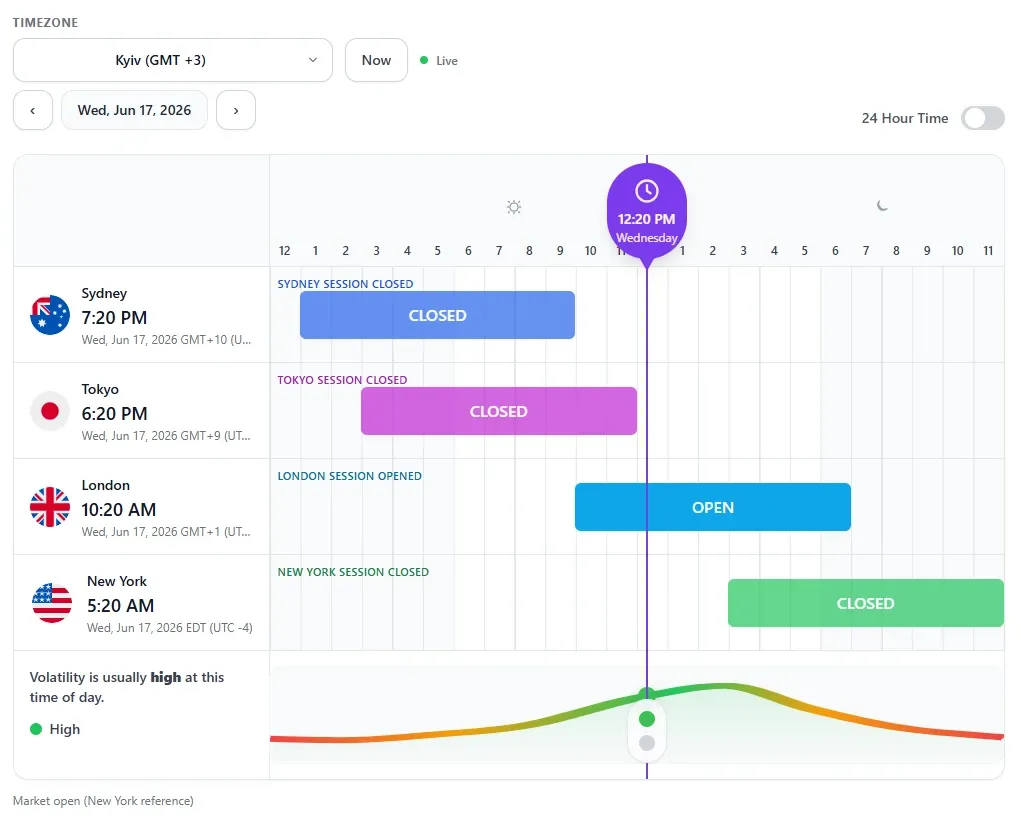Viewport: 1021px width, 816px height.
Task: Click the London session OPEN bar
Action: tap(712, 507)
